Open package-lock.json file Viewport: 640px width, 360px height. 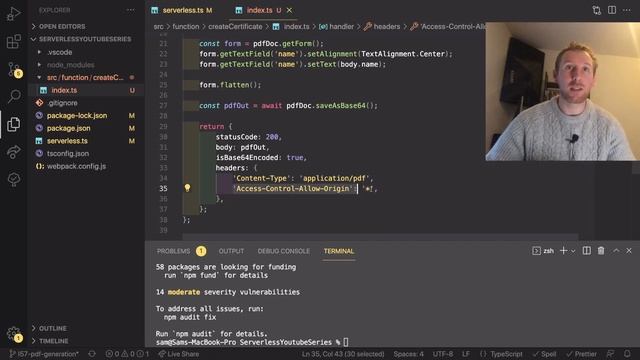(77, 116)
